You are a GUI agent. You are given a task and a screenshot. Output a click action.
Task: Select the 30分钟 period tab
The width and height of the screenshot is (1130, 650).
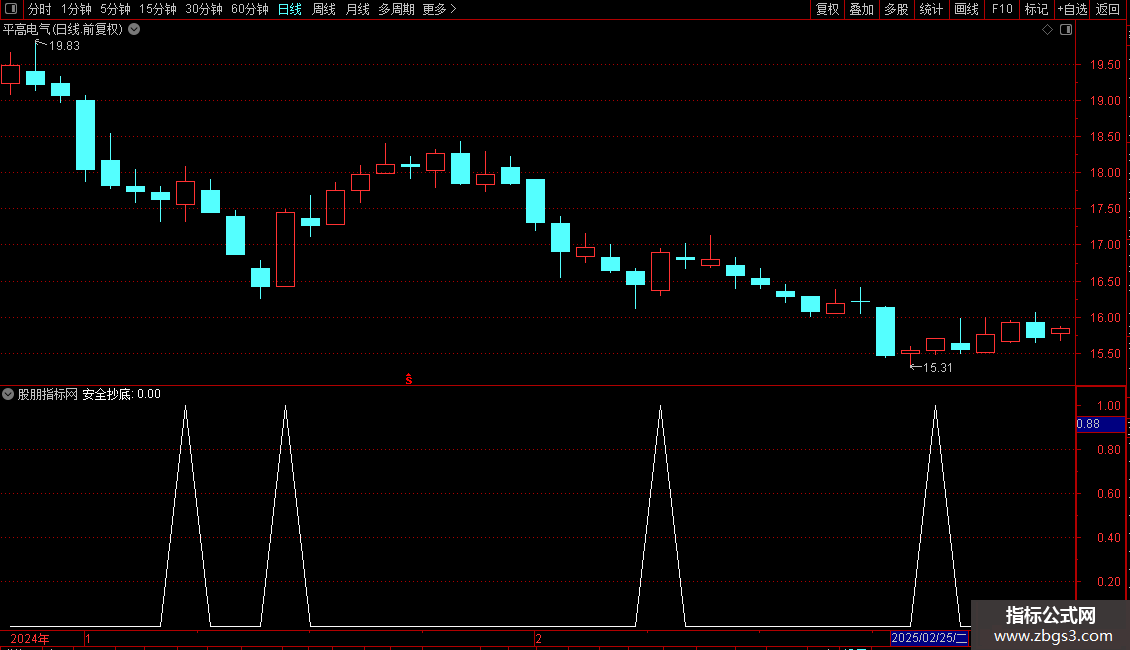pyautogui.click(x=204, y=9)
